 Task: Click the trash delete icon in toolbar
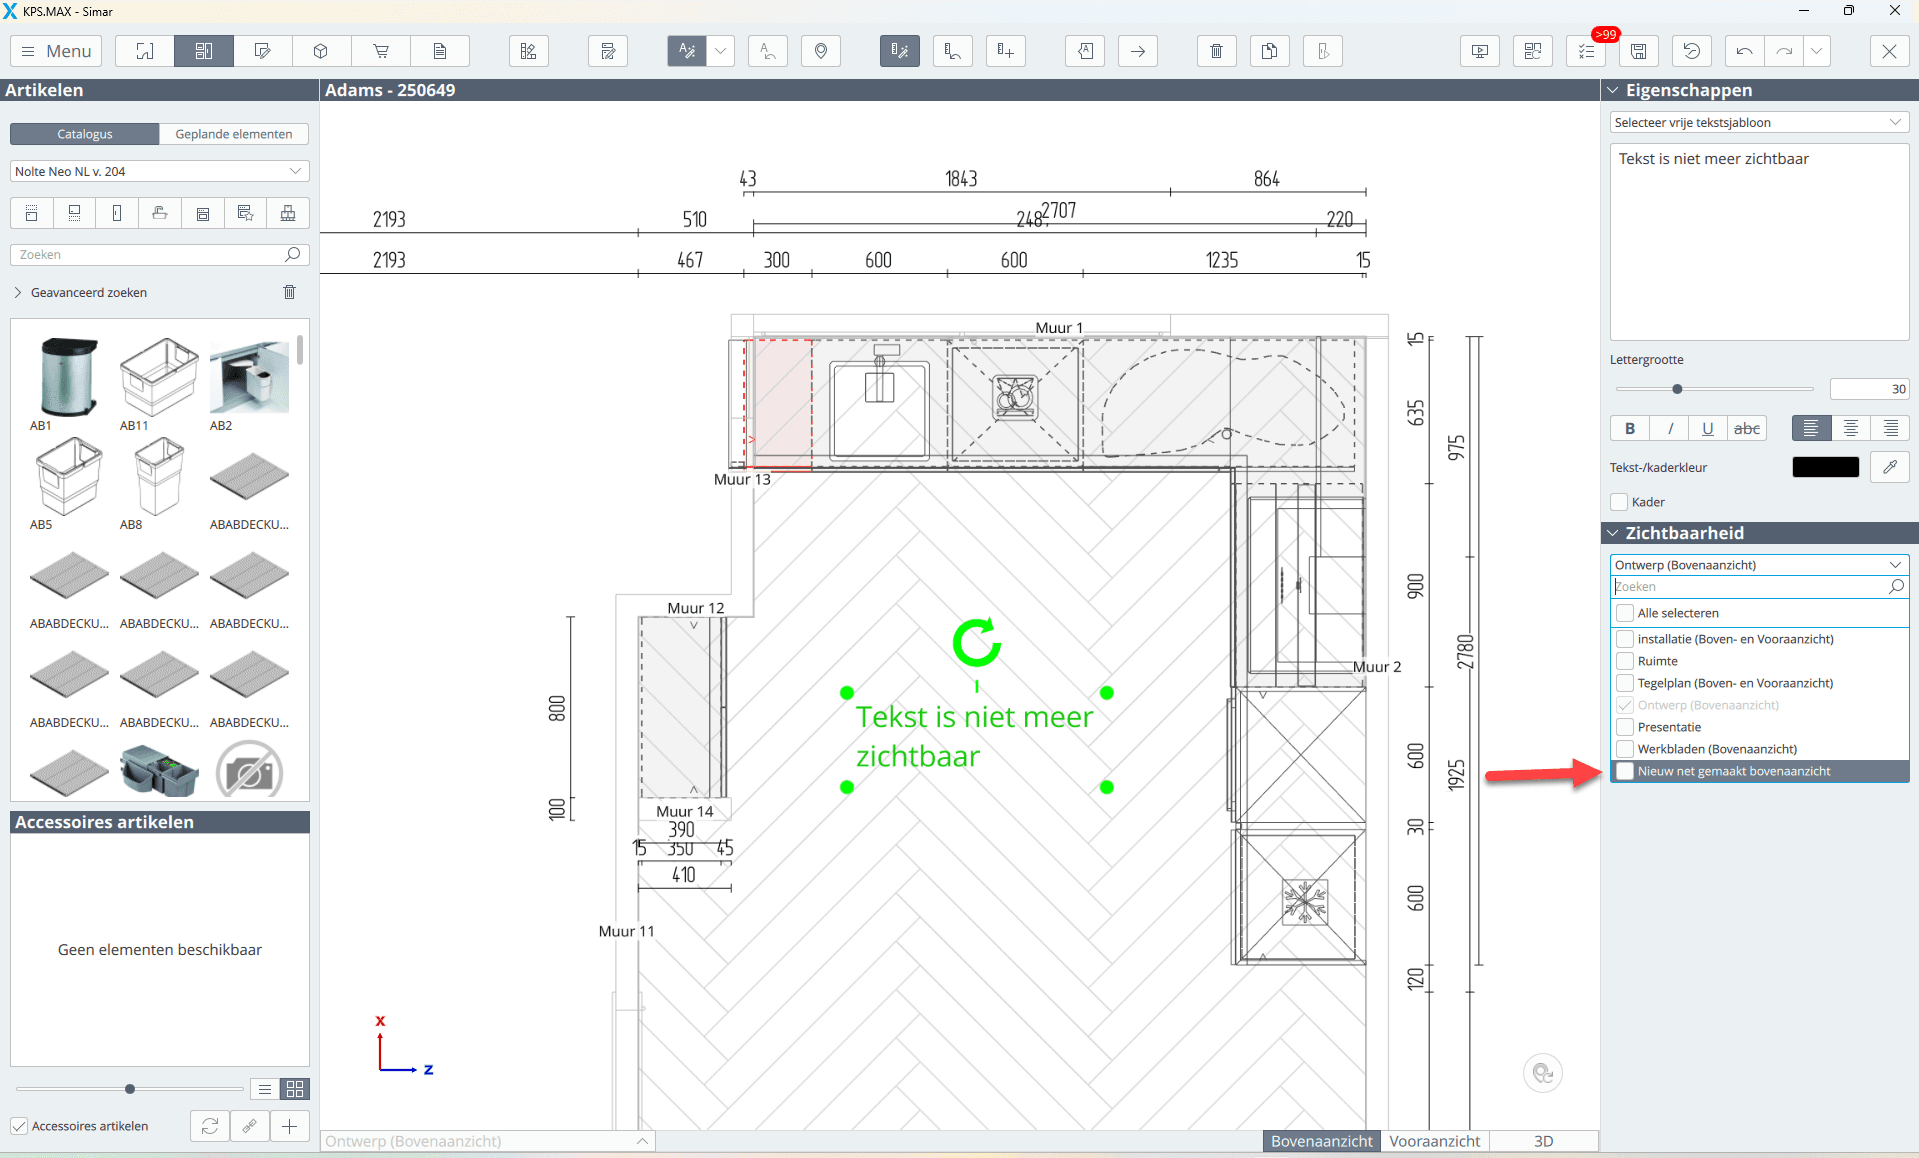[x=1216, y=51]
